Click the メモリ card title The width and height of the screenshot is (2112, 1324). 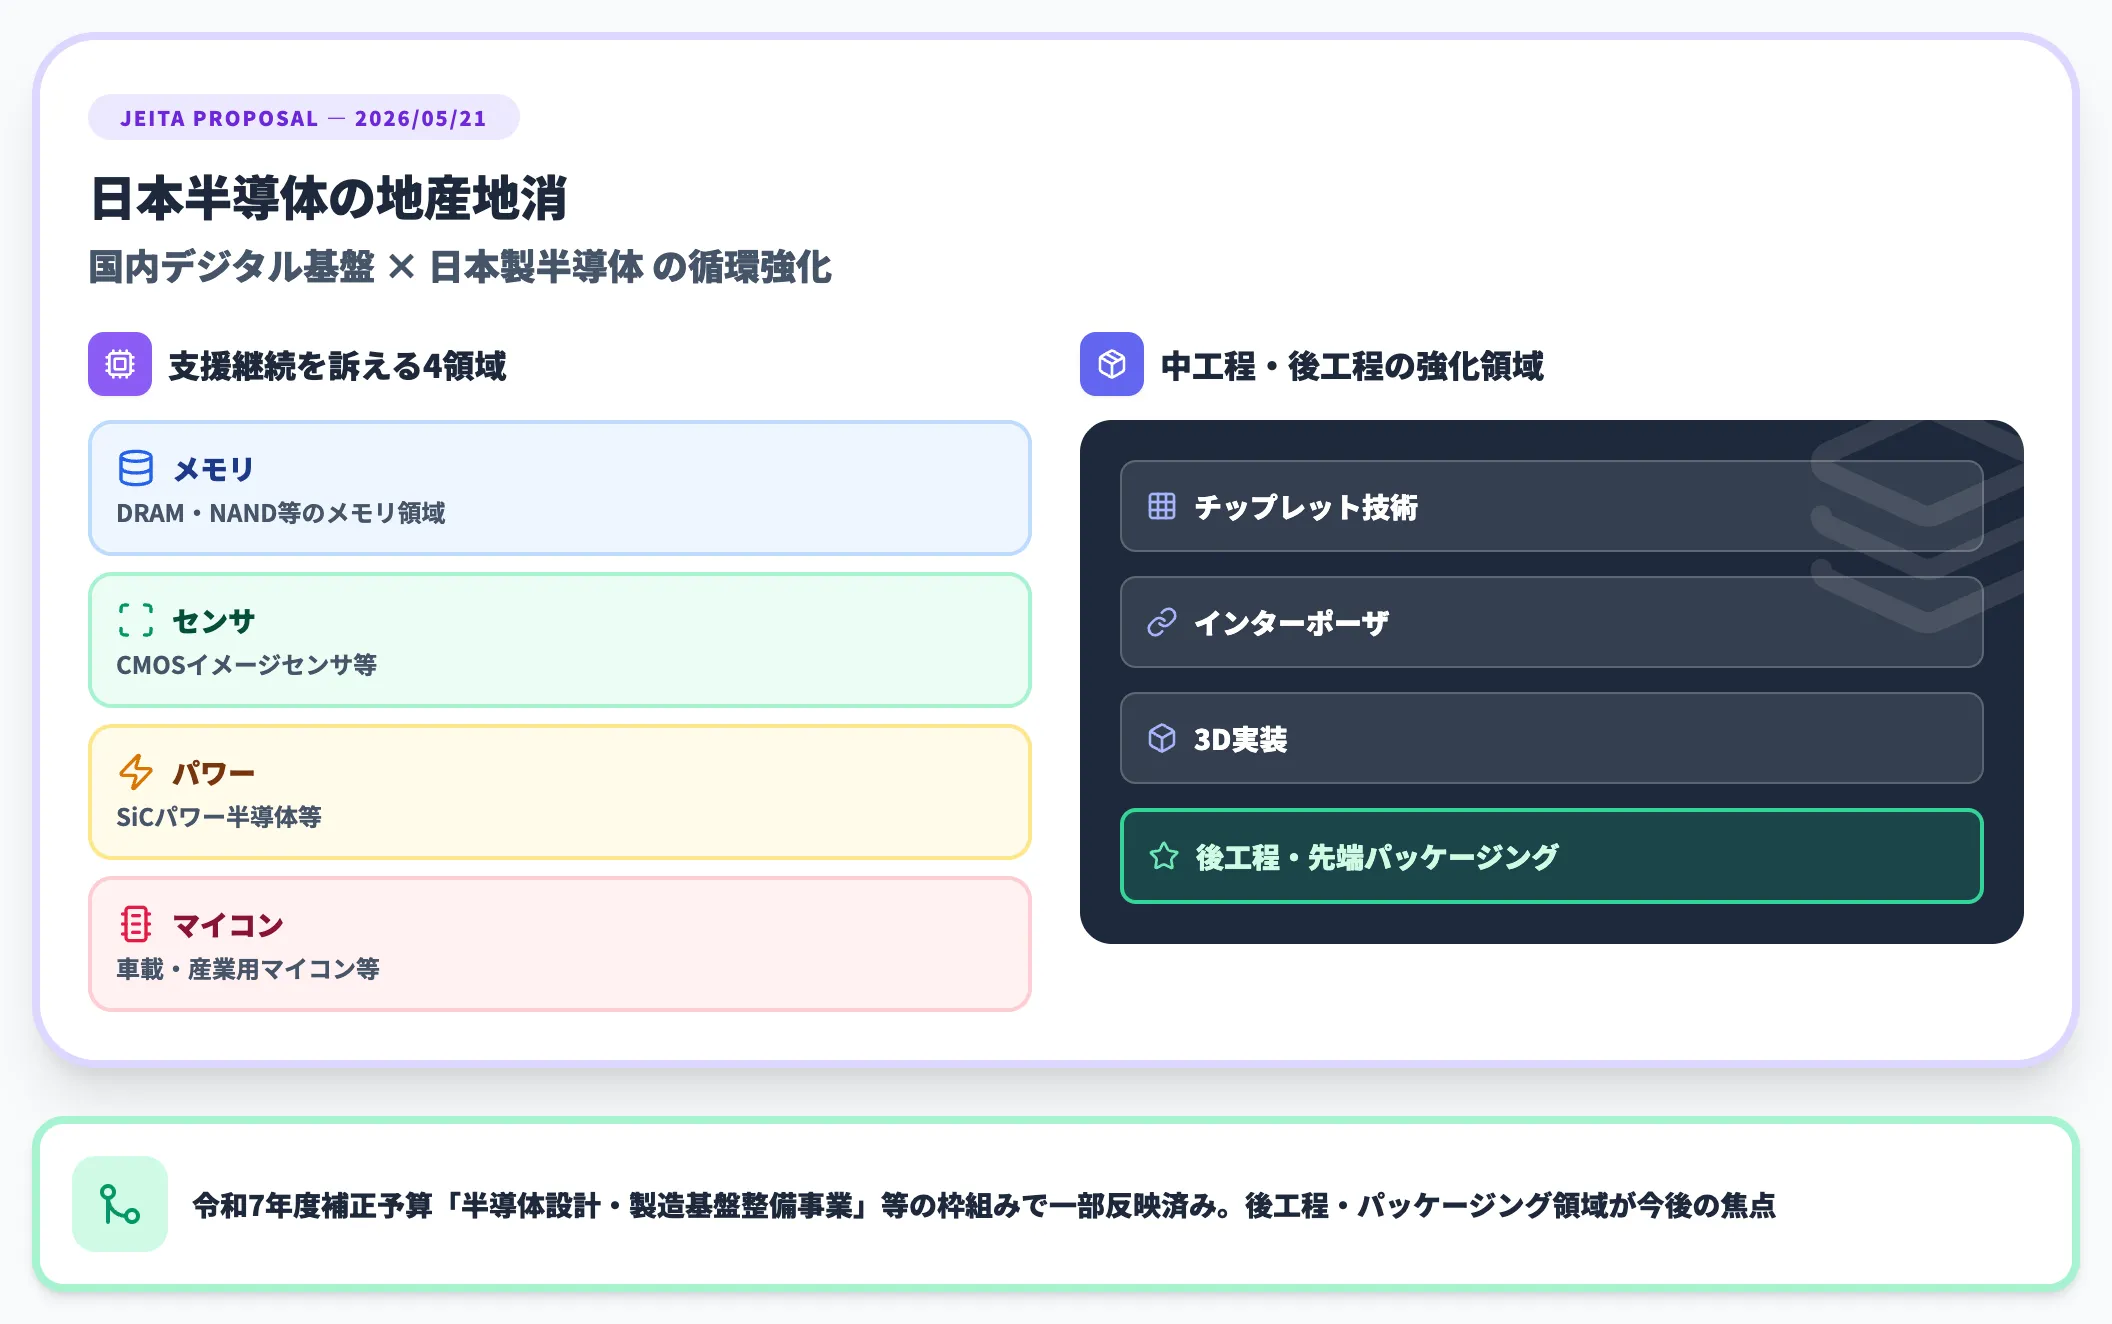213,469
